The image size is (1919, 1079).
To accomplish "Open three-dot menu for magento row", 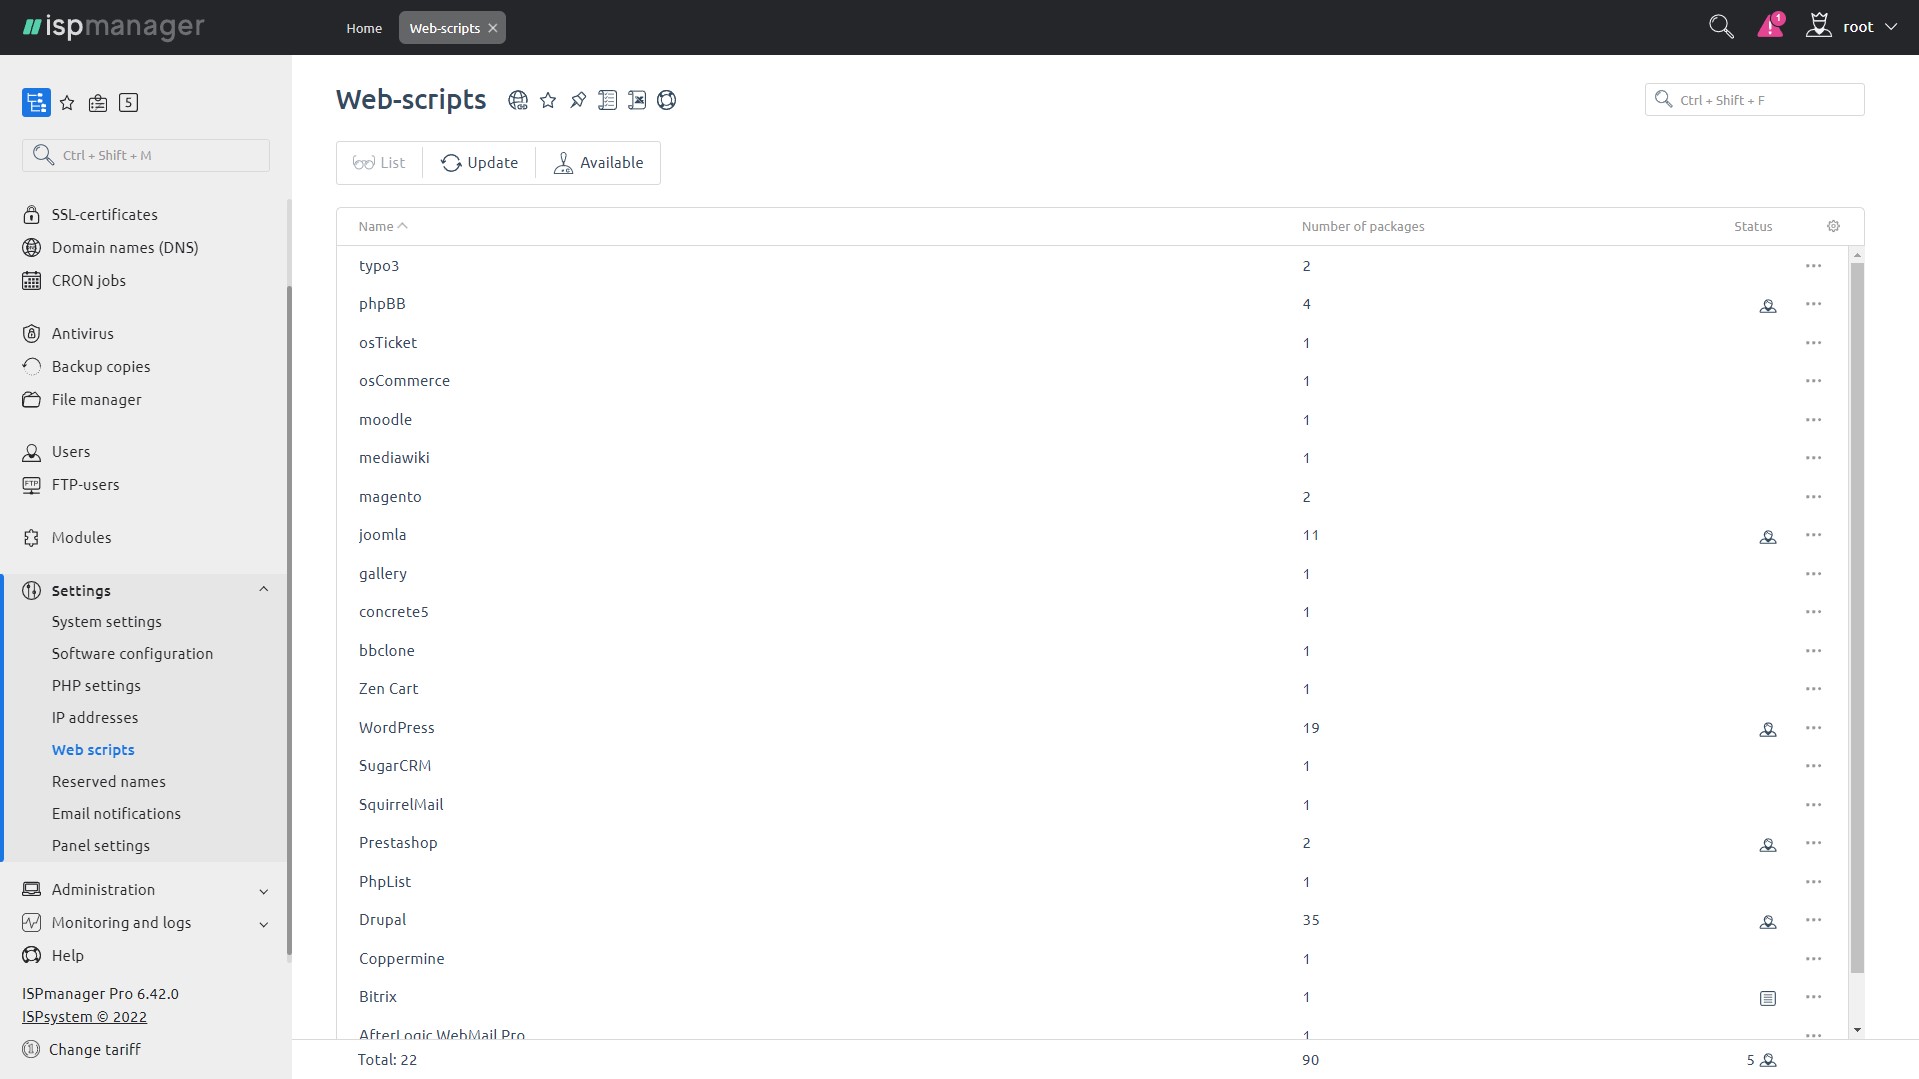I will (x=1813, y=497).
